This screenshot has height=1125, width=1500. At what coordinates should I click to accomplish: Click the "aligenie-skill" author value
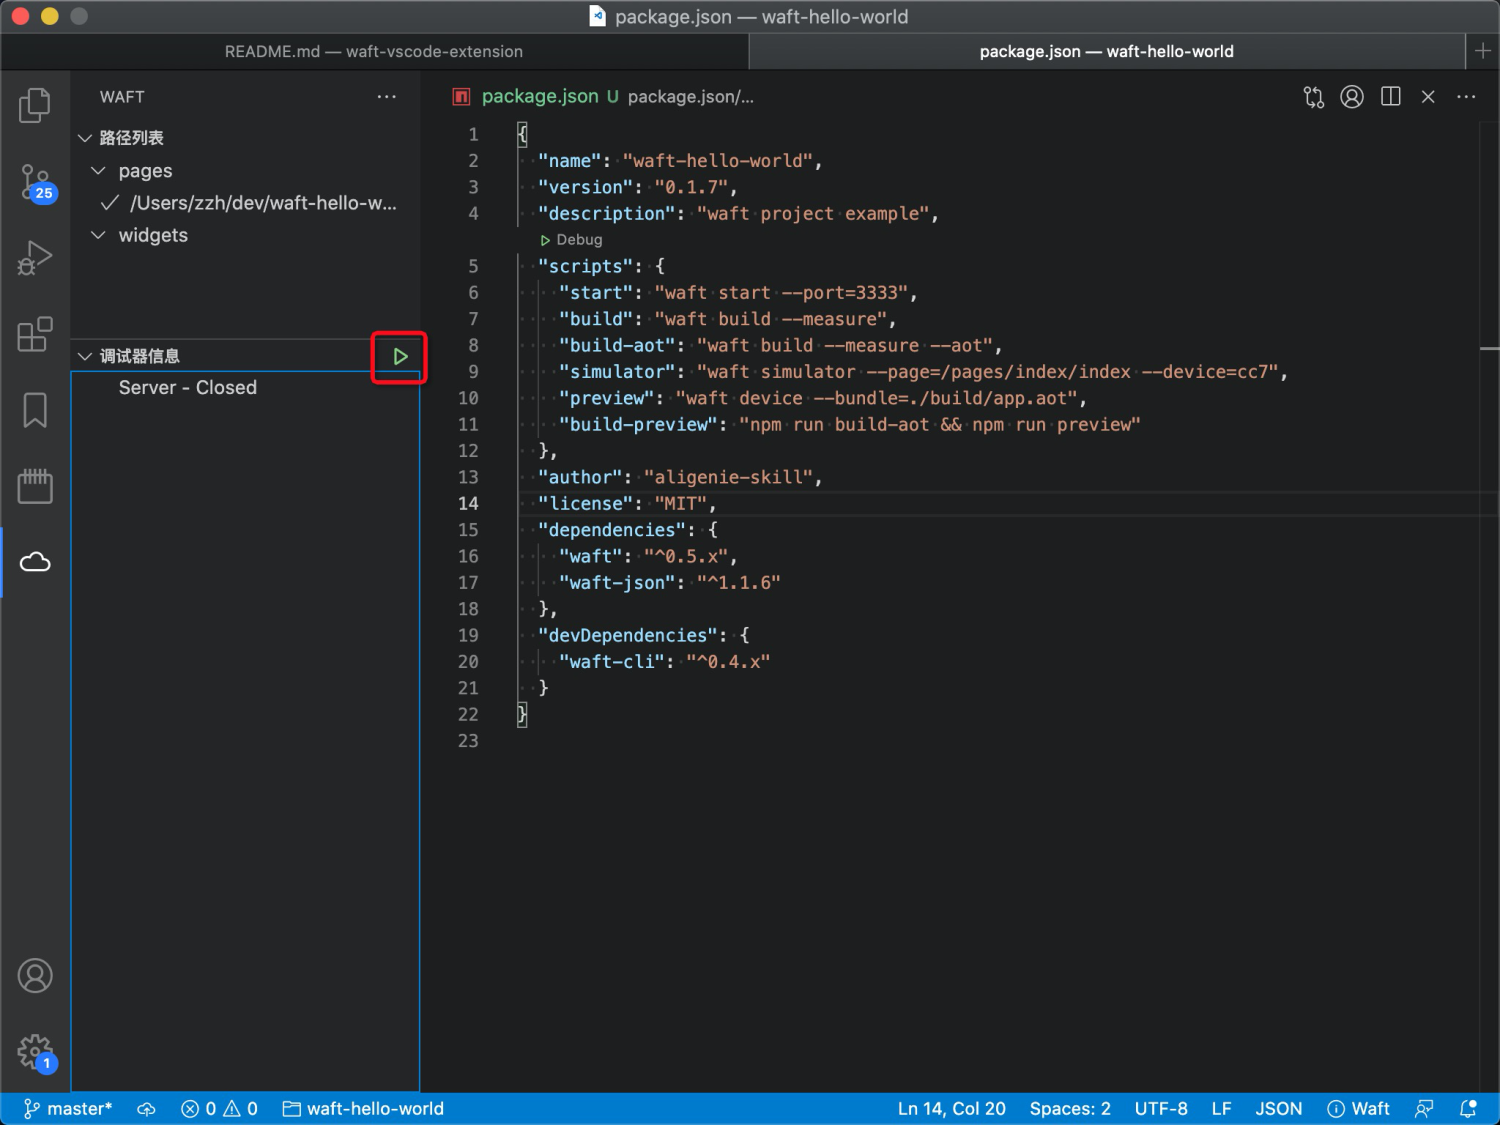728,478
